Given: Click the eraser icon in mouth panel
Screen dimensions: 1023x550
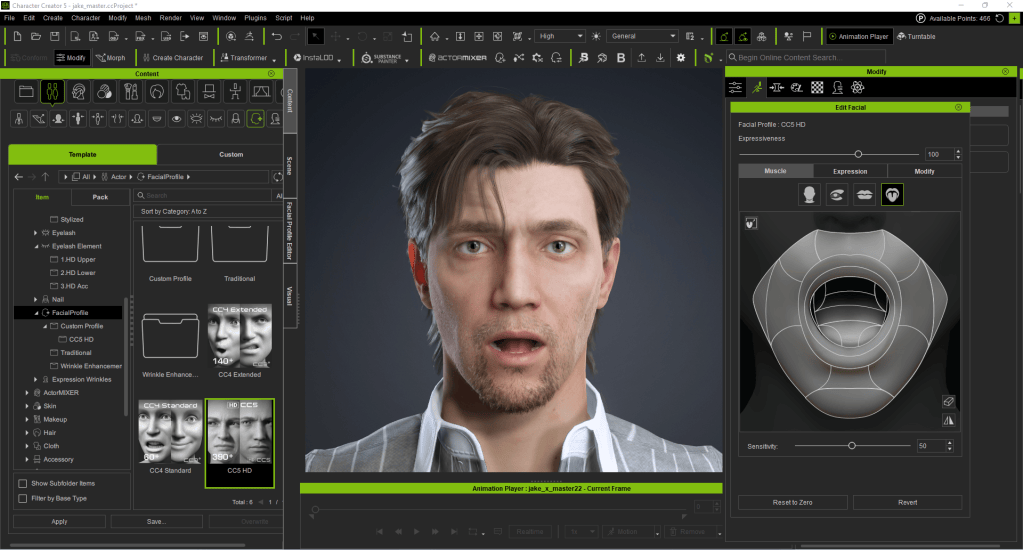Looking at the screenshot, I should (949, 401).
